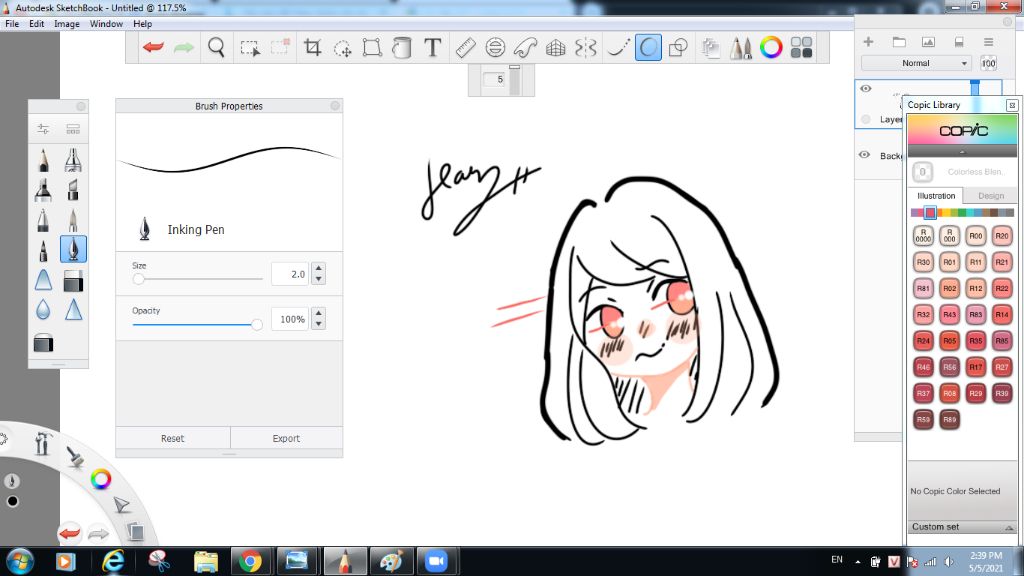Viewport: 1024px width, 576px height.
Task: Click the Export button in Brush Properties
Action: pyautogui.click(x=286, y=438)
